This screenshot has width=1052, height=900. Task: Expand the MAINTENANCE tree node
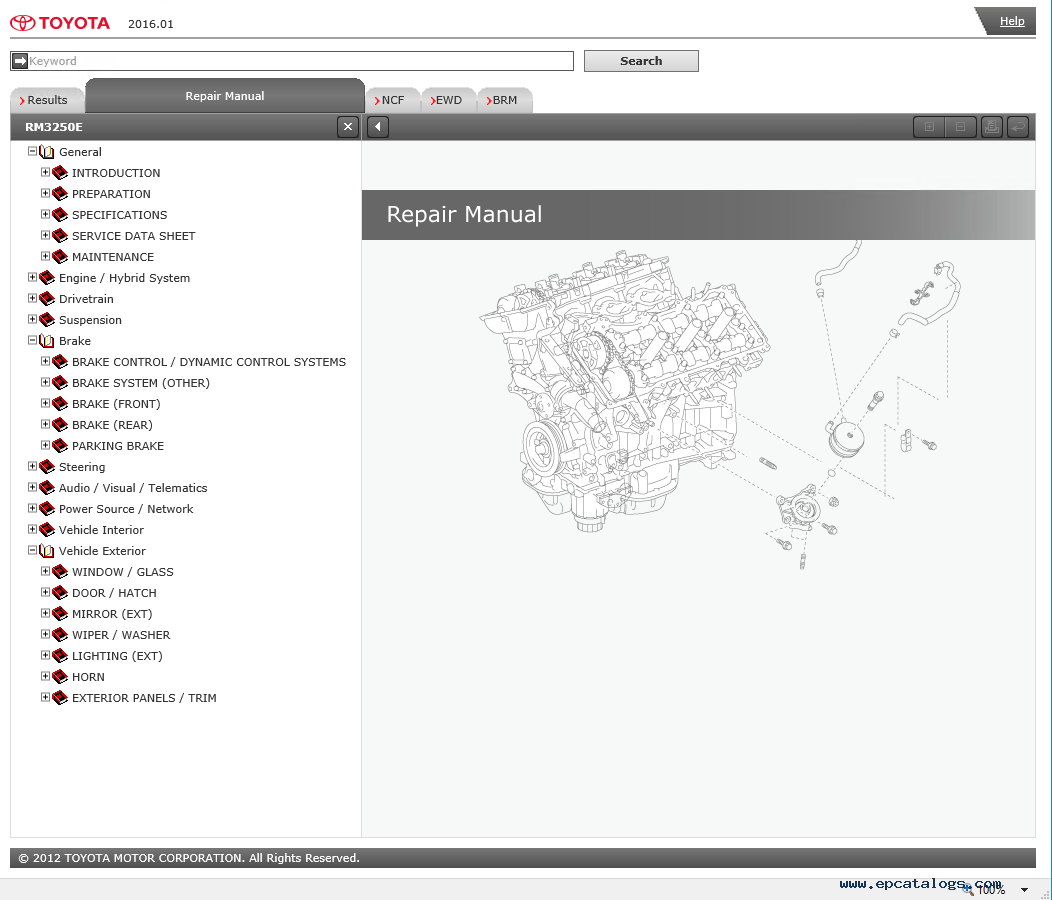[x=45, y=256]
